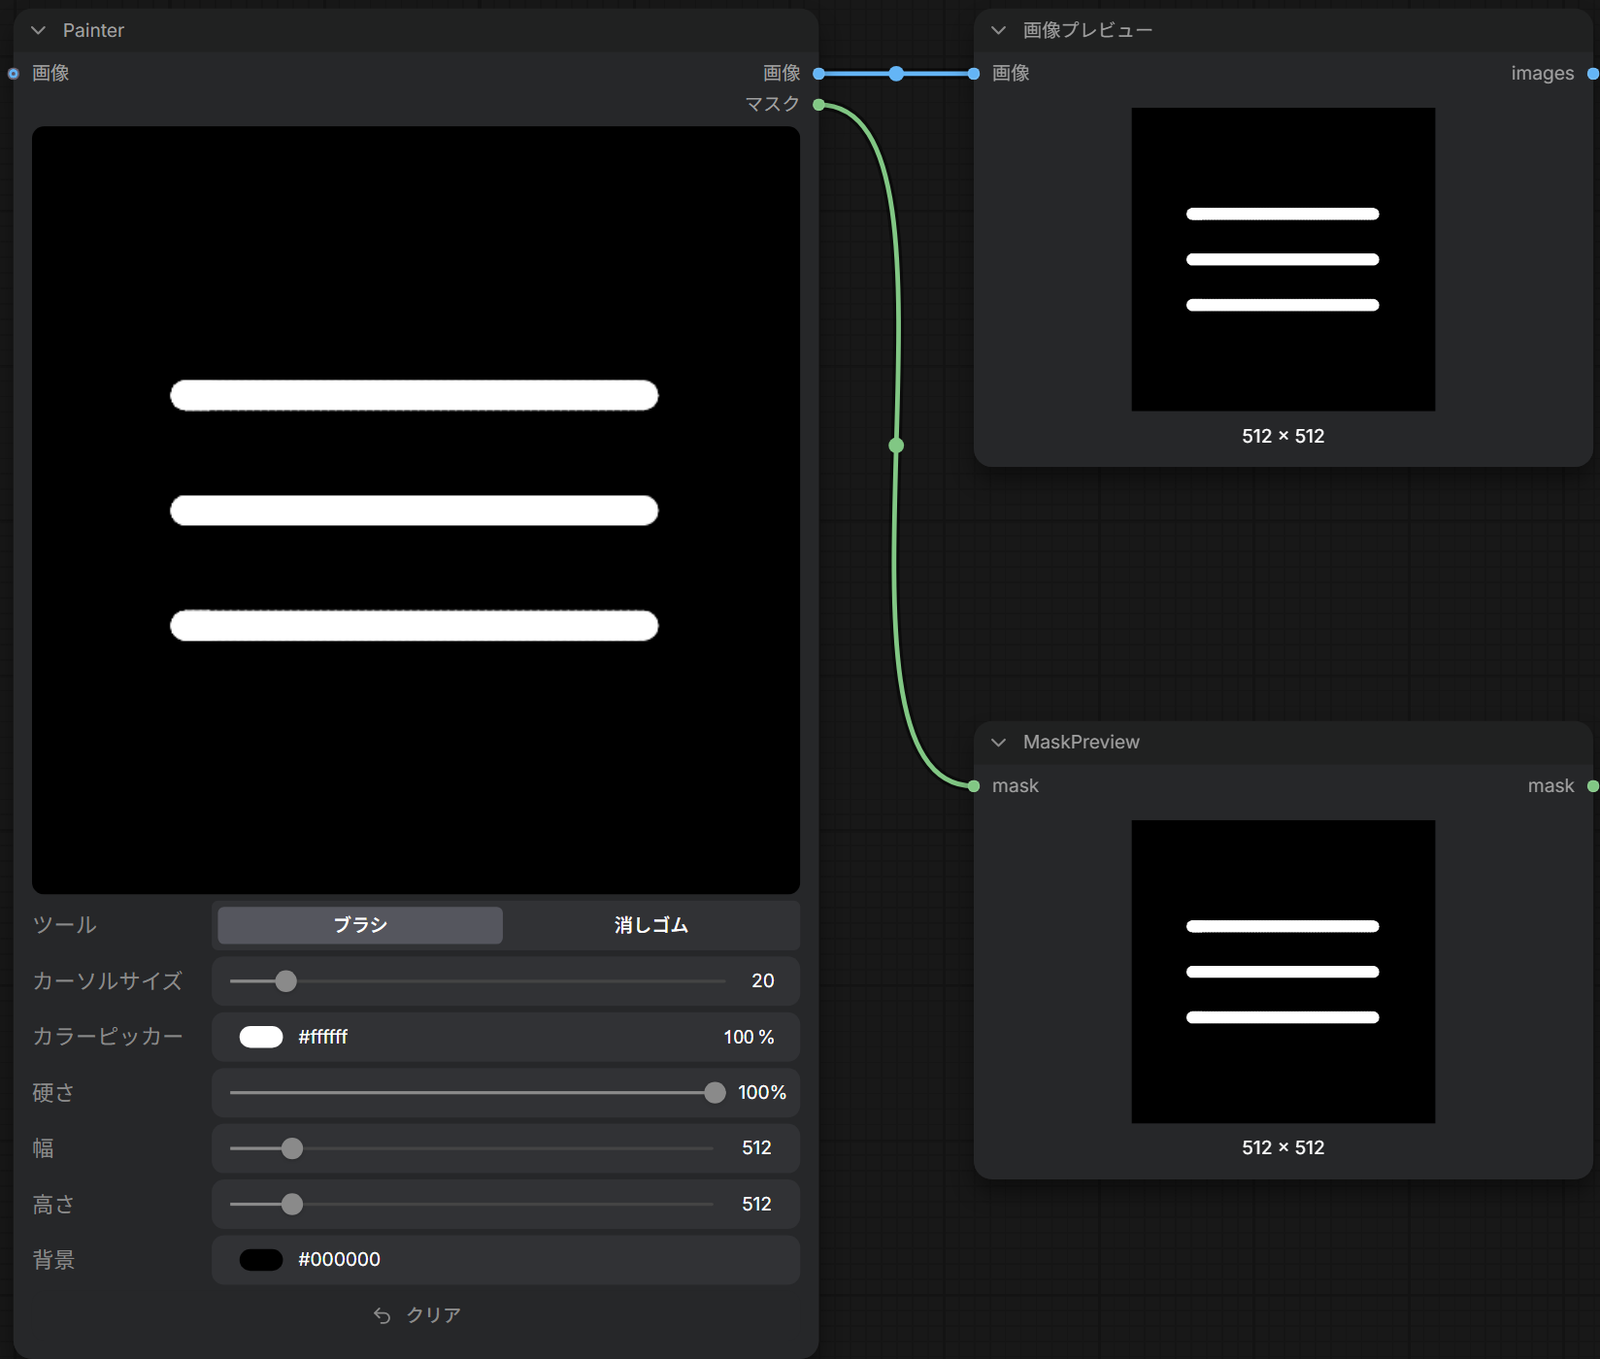
Task: Open the white brush color swatch
Action: tap(261, 1037)
